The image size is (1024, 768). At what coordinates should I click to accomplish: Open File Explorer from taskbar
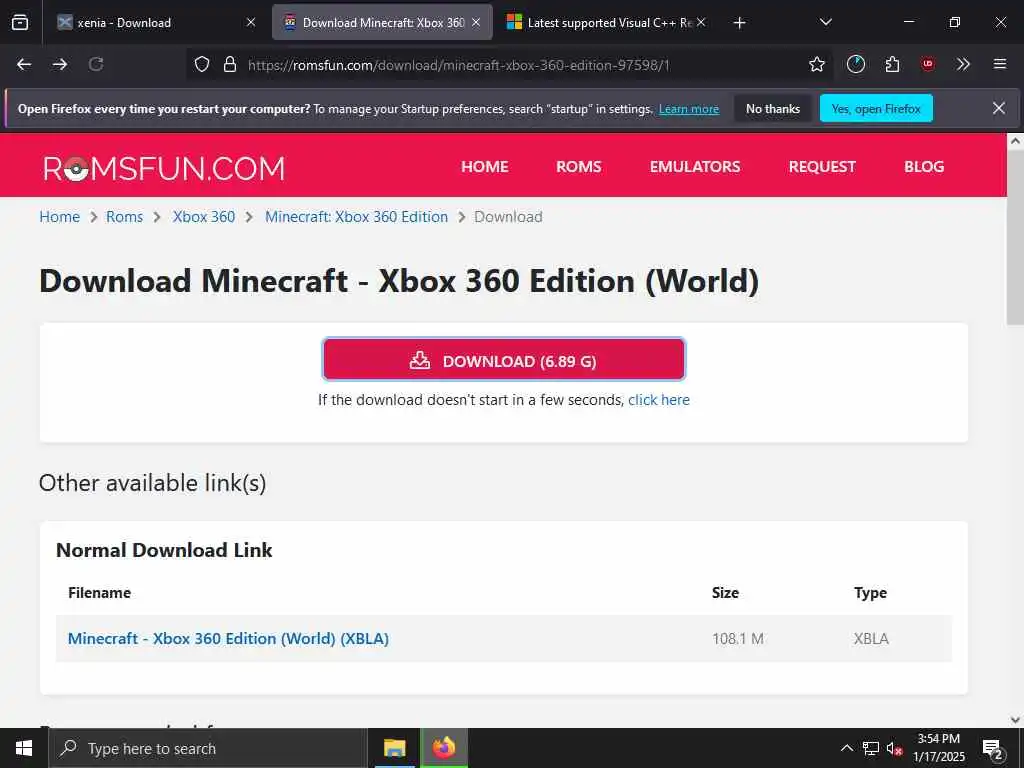(x=394, y=748)
